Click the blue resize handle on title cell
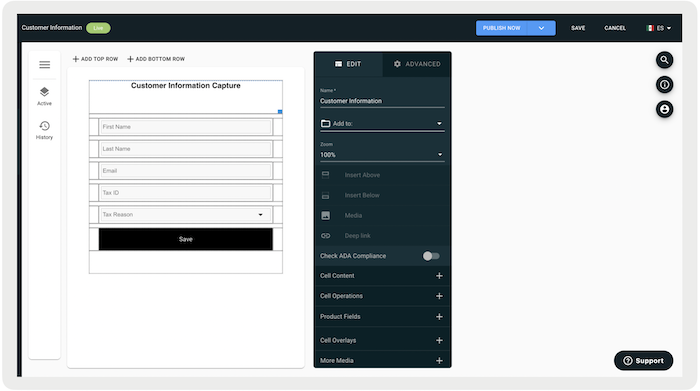The width and height of the screenshot is (700, 391). [x=280, y=112]
